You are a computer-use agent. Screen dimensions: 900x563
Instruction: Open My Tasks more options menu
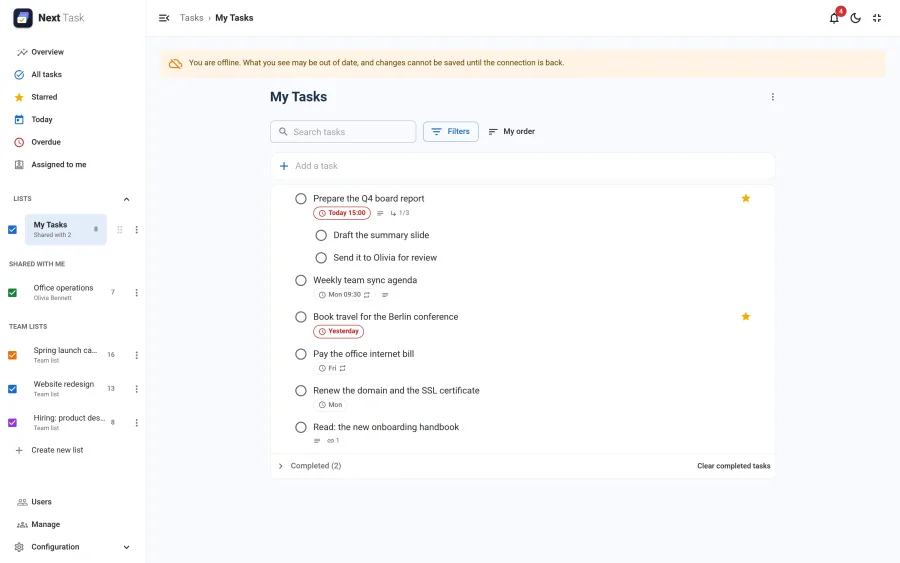pyautogui.click(x=773, y=97)
